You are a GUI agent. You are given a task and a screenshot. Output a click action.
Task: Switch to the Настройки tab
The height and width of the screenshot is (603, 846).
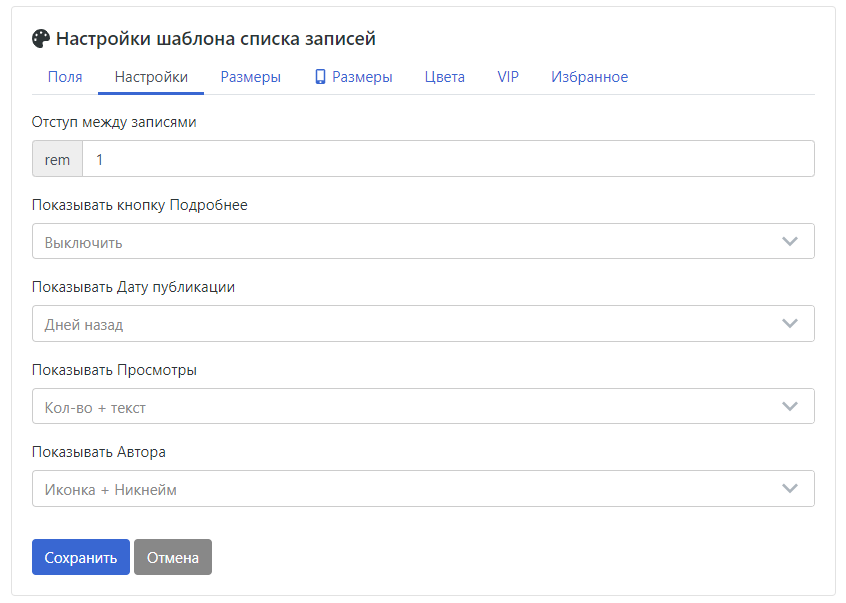tap(151, 77)
